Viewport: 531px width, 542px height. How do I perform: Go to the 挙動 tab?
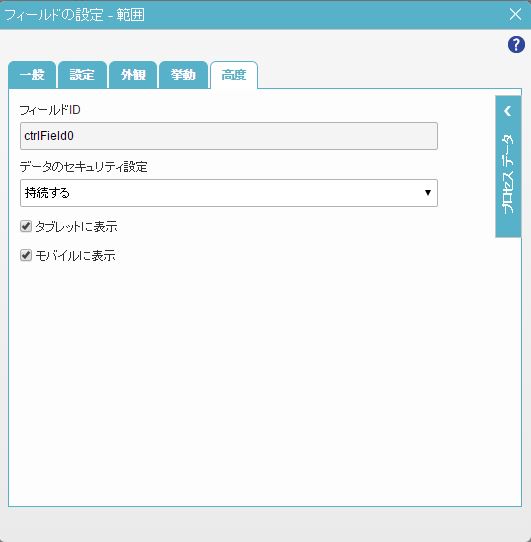coord(183,75)
